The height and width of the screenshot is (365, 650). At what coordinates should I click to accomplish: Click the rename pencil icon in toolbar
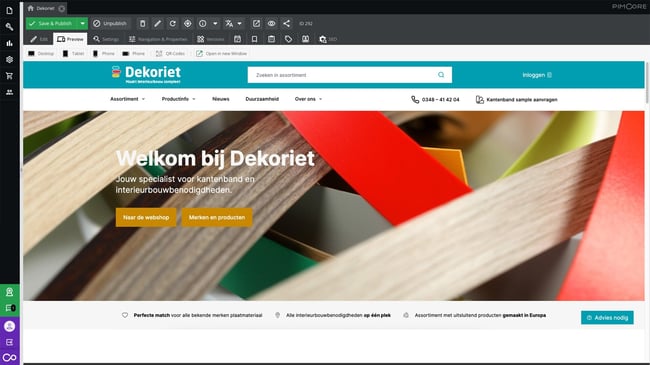coord(158,24)
